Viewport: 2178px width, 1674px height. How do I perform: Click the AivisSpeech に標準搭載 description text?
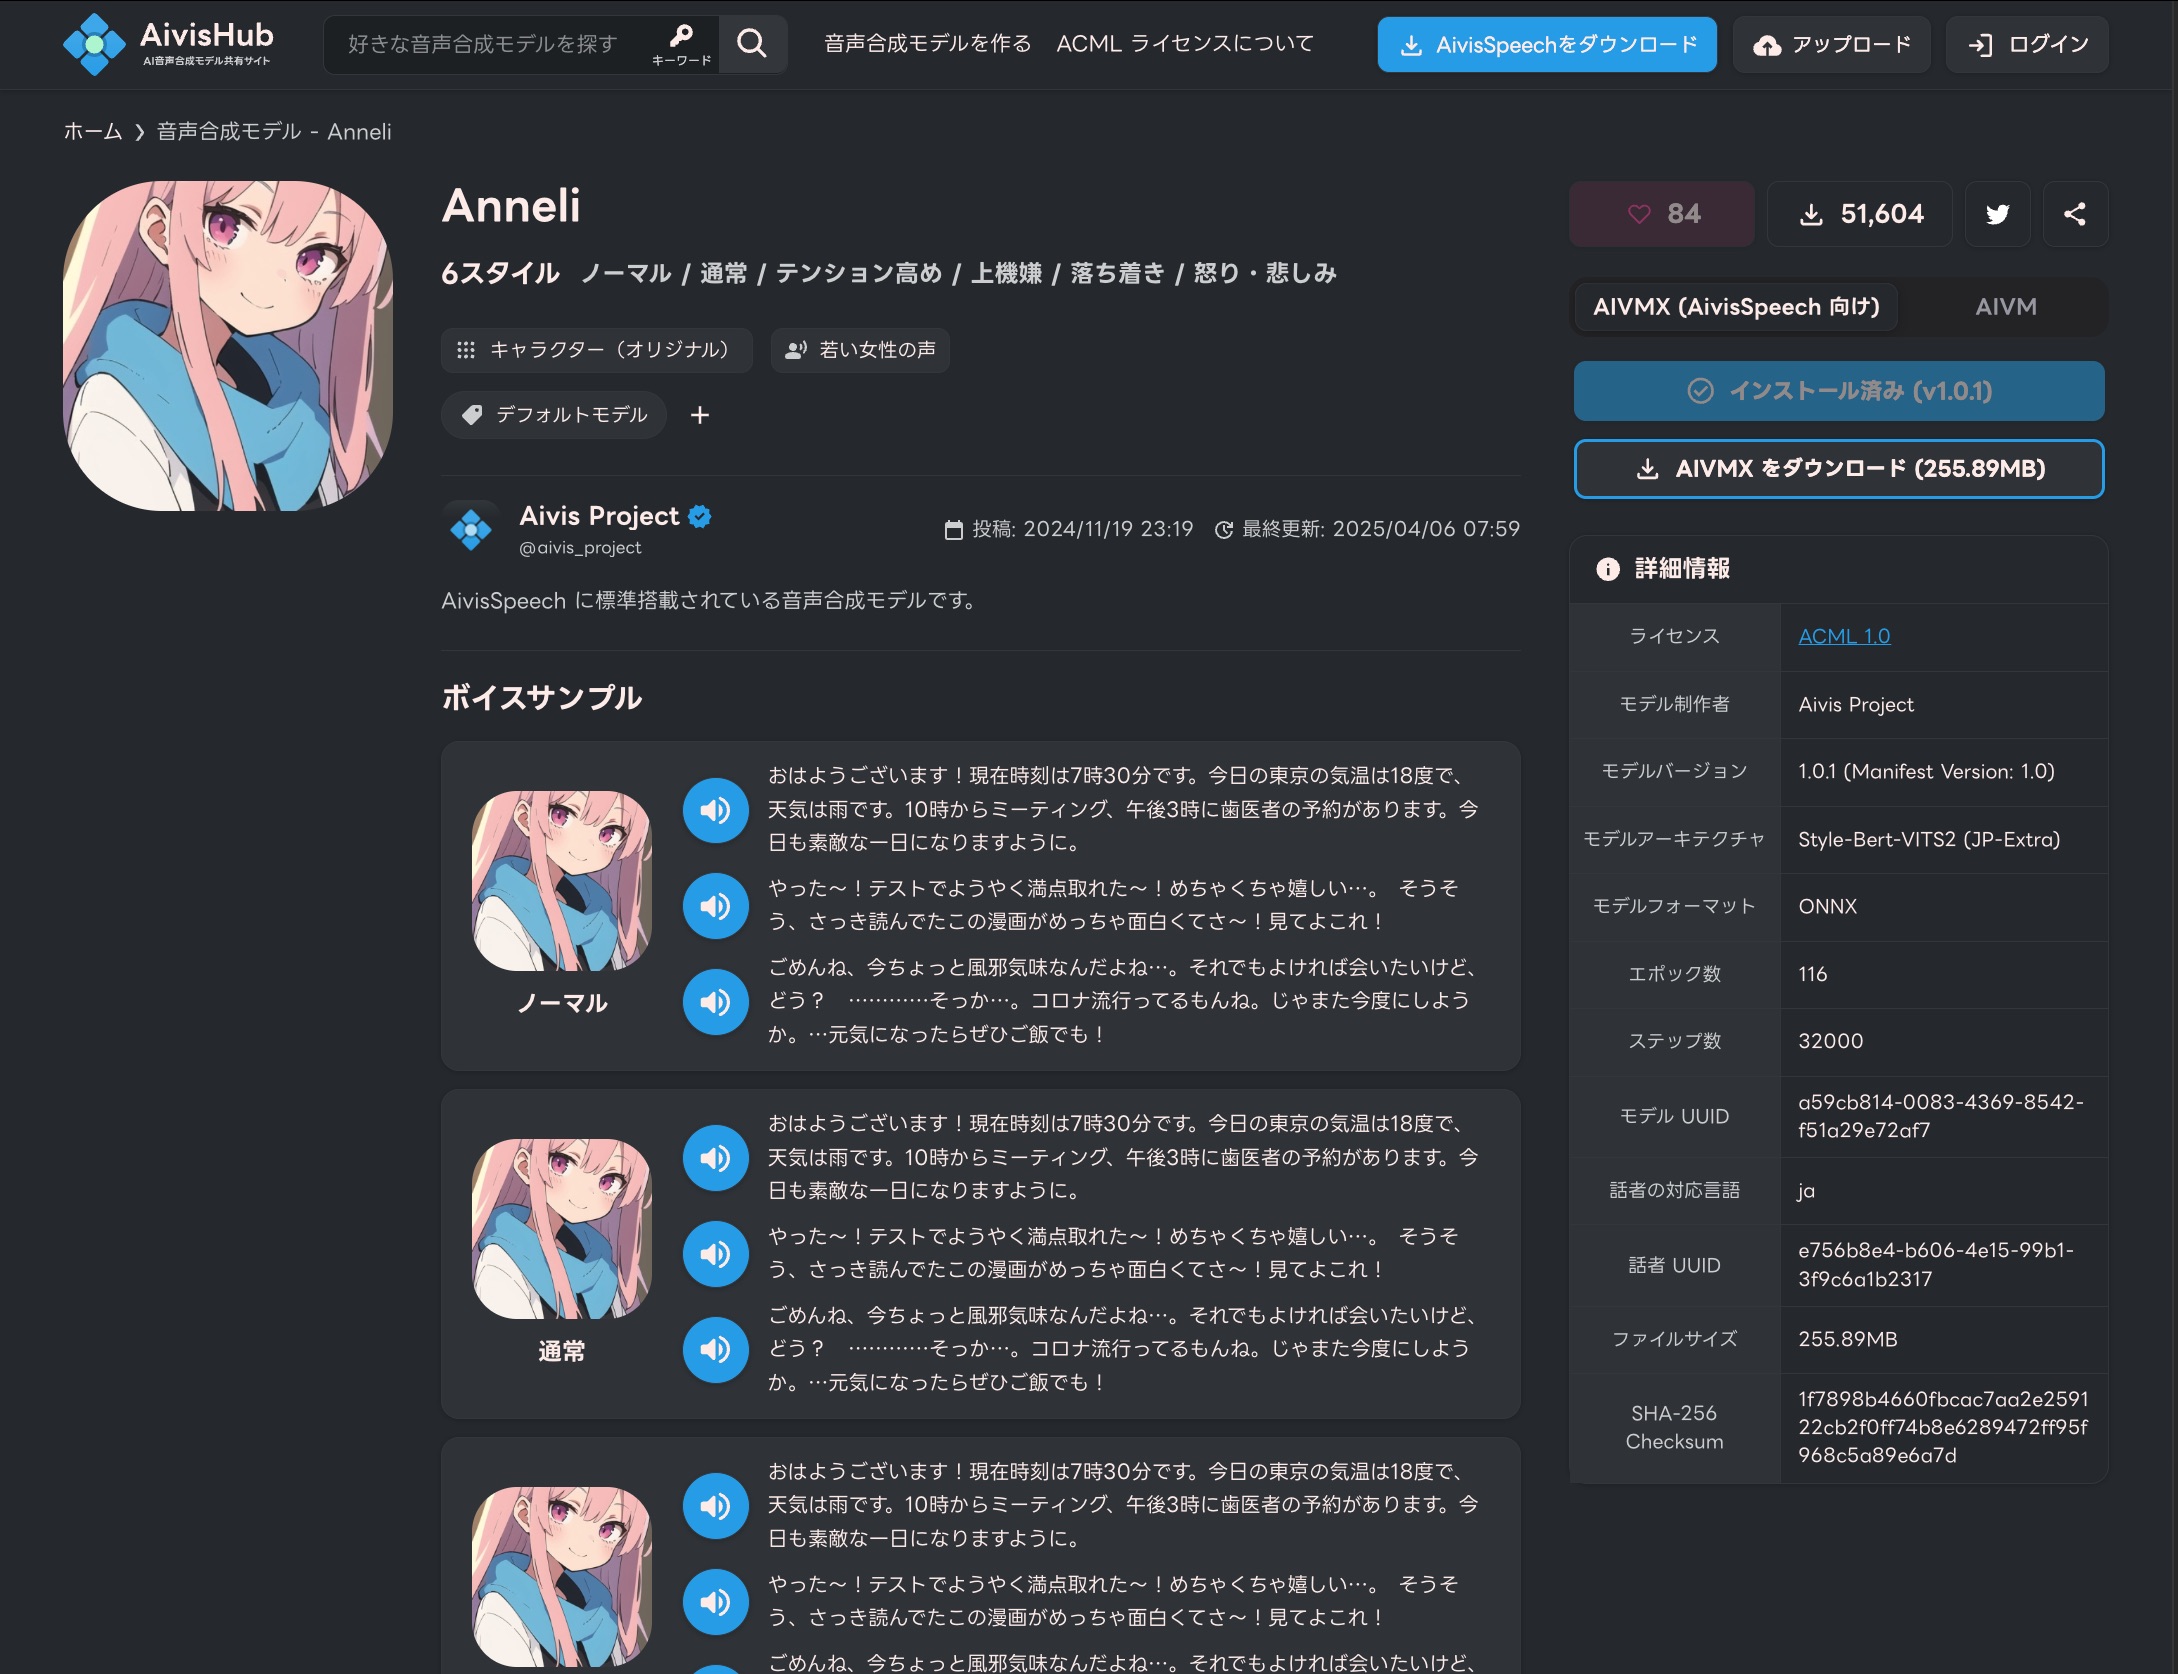click(x=709, y=601)
